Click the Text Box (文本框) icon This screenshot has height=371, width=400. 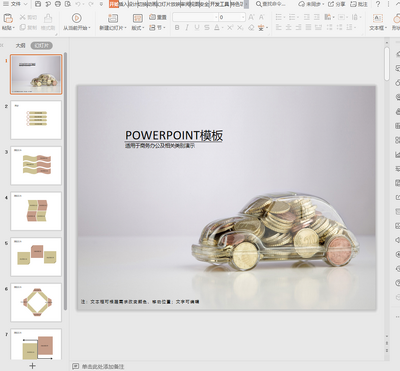378,18
